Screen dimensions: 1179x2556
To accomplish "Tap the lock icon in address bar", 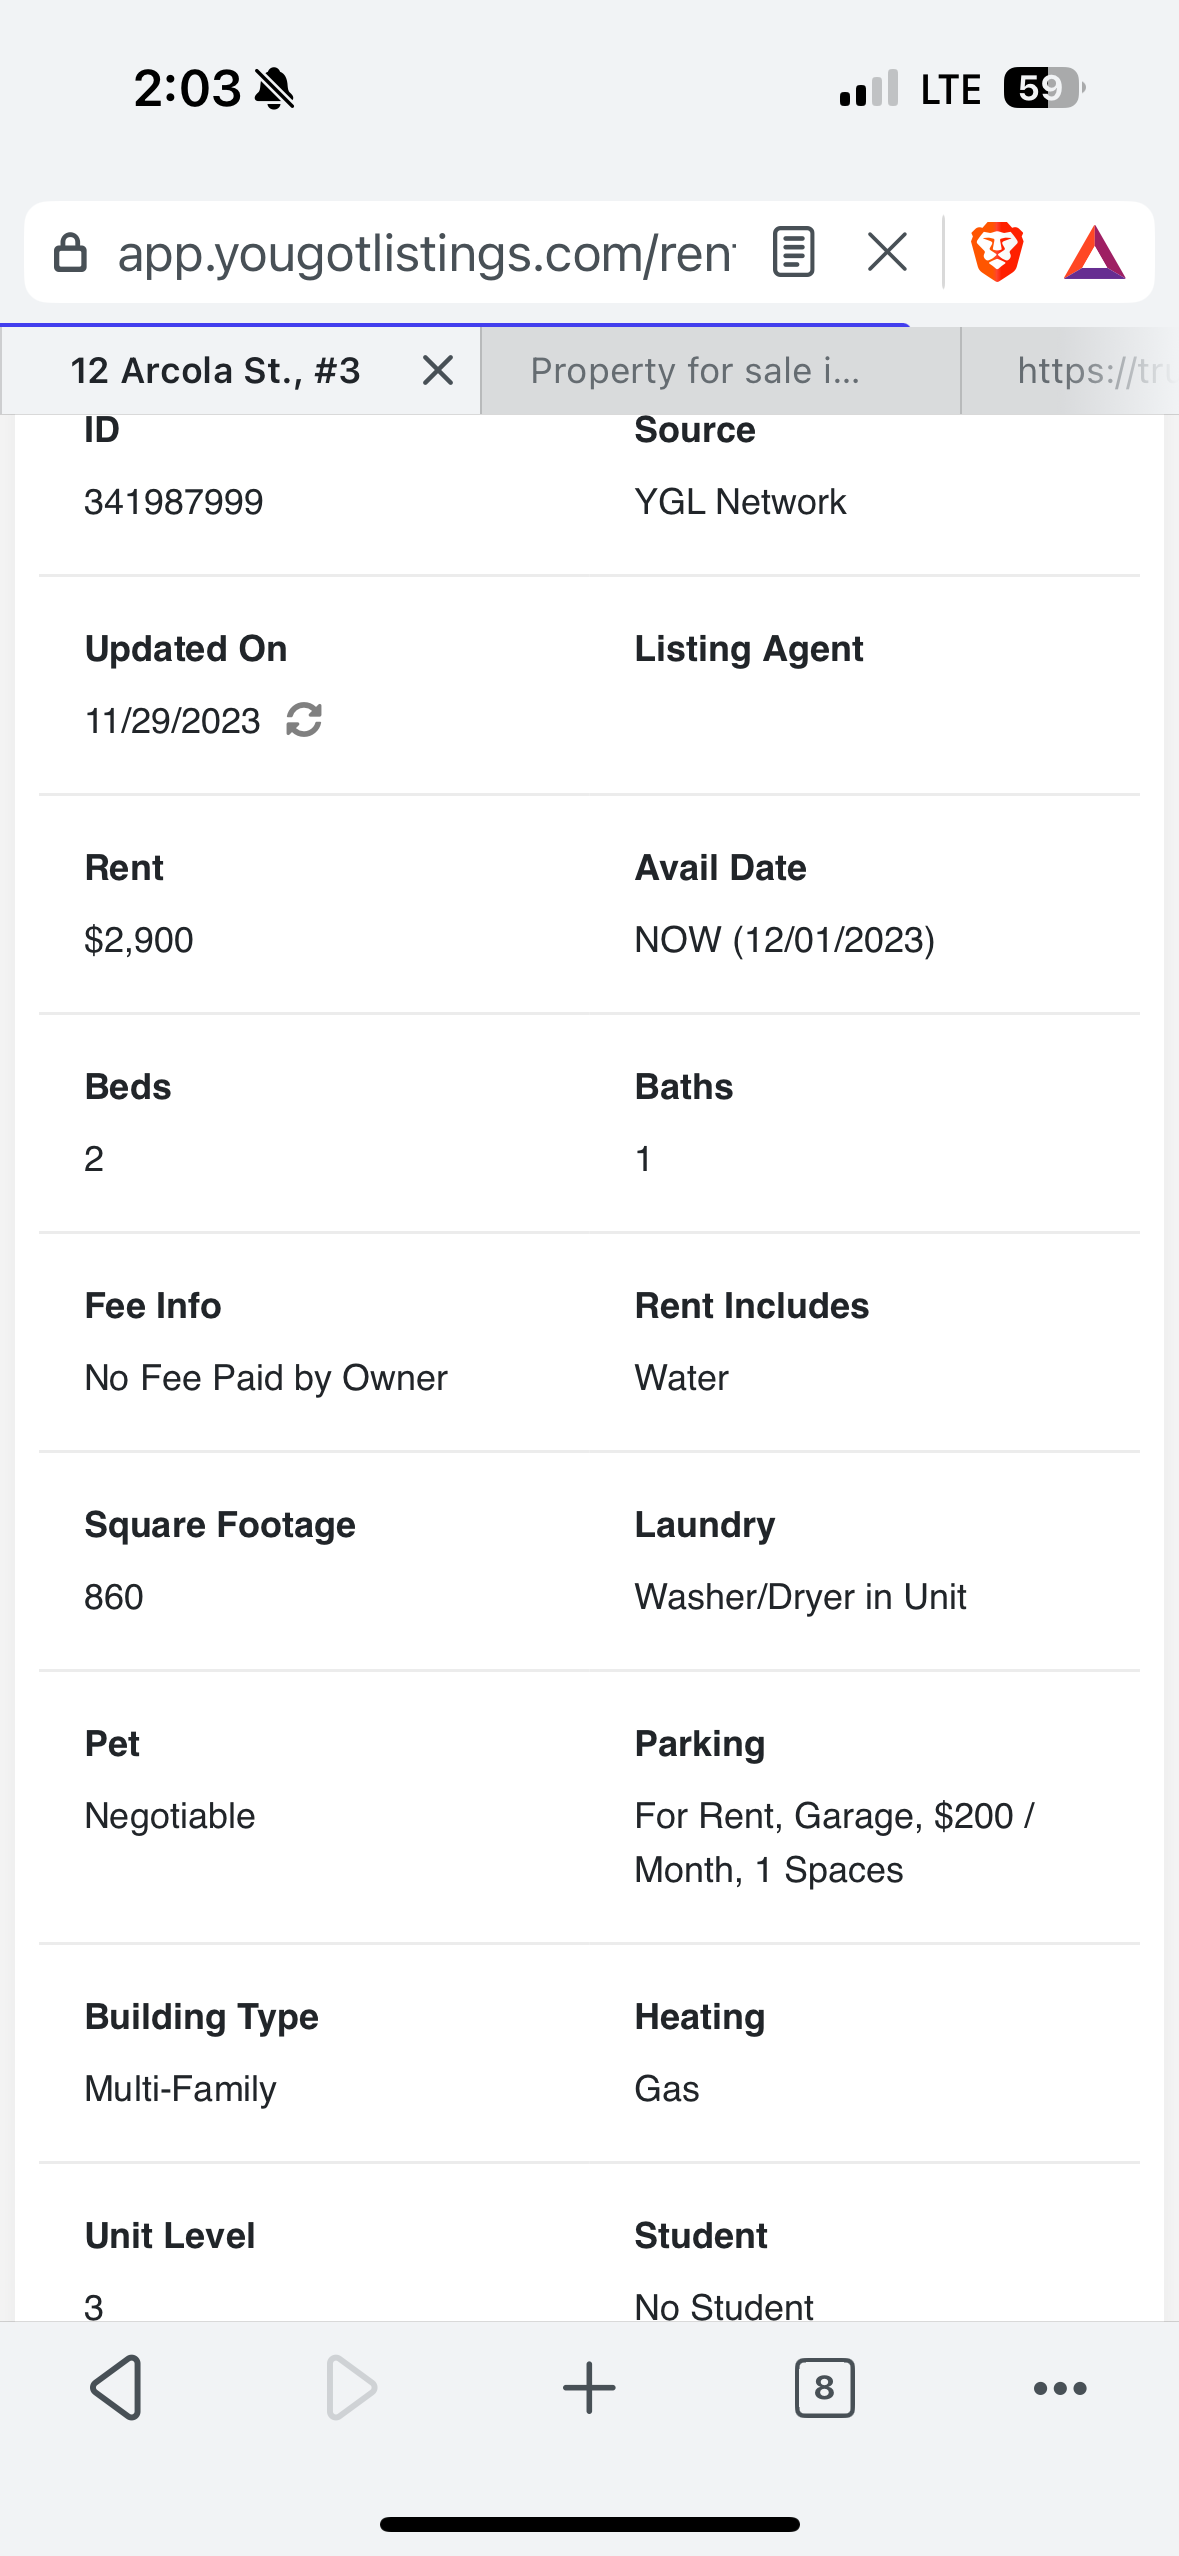I will pos(70,253).
